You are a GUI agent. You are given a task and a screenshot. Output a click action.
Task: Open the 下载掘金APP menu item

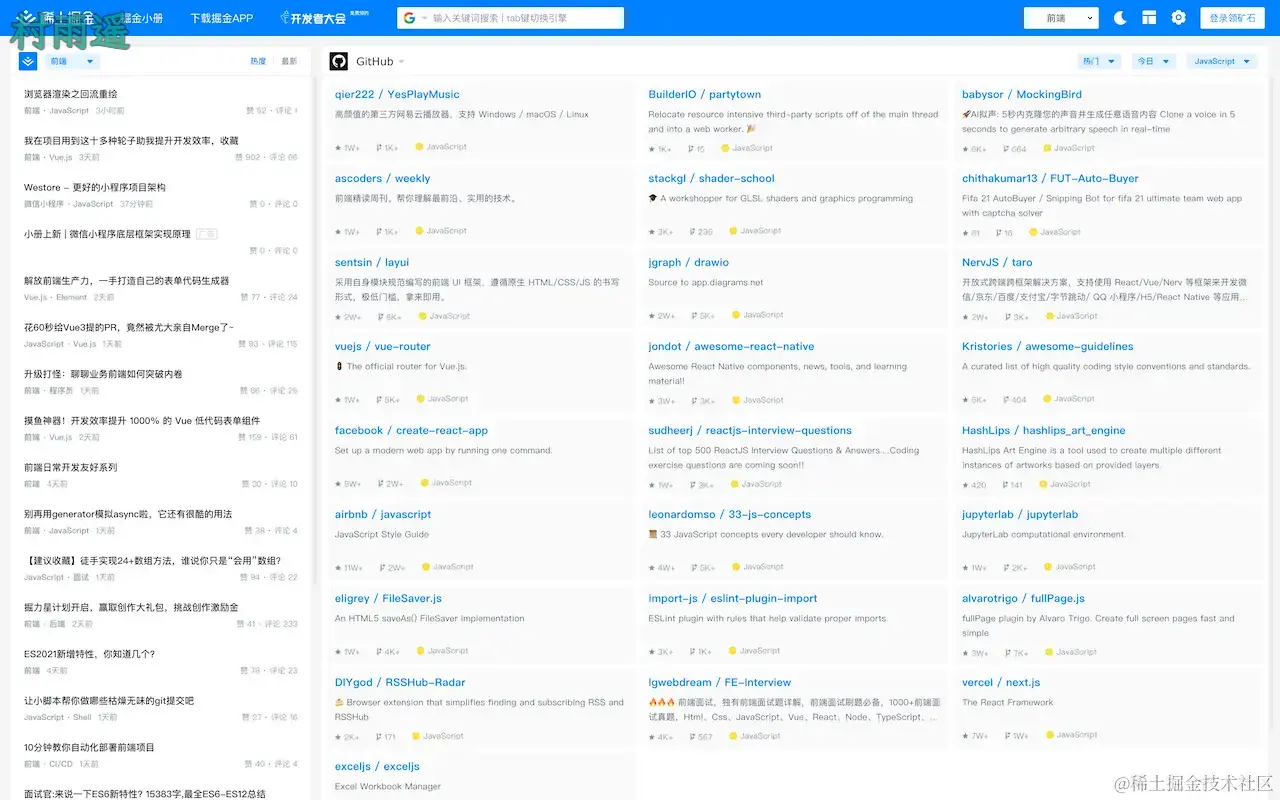(222, 18)
